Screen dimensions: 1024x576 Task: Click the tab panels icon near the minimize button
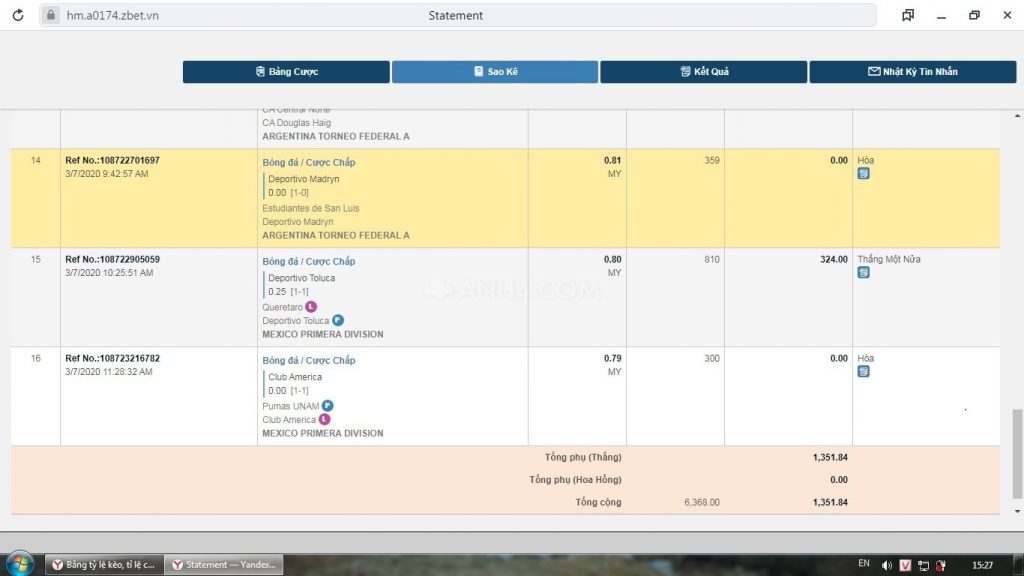(x=908, y=15)
